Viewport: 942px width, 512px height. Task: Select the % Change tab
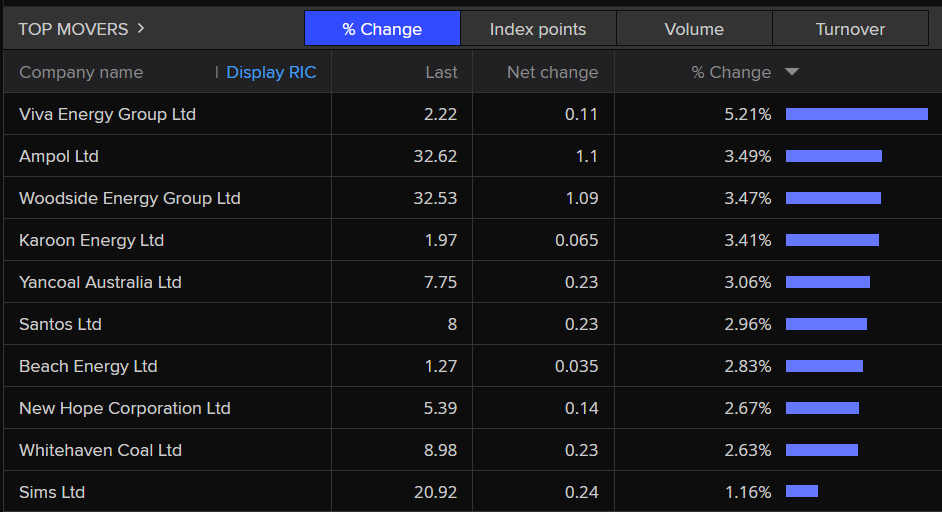(382, 29)
